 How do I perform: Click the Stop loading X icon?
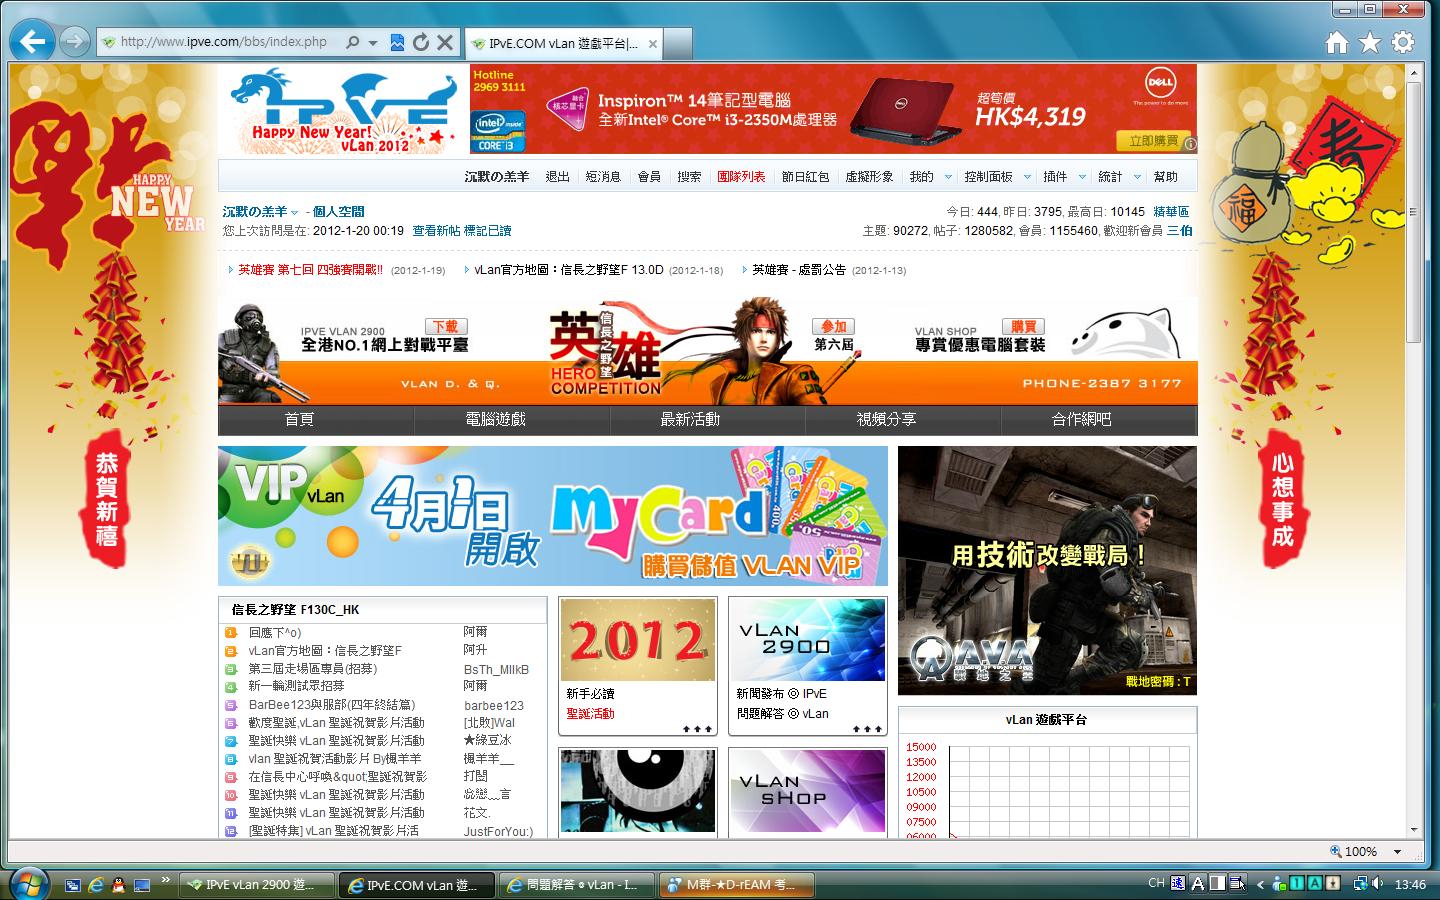click(445, 42)
